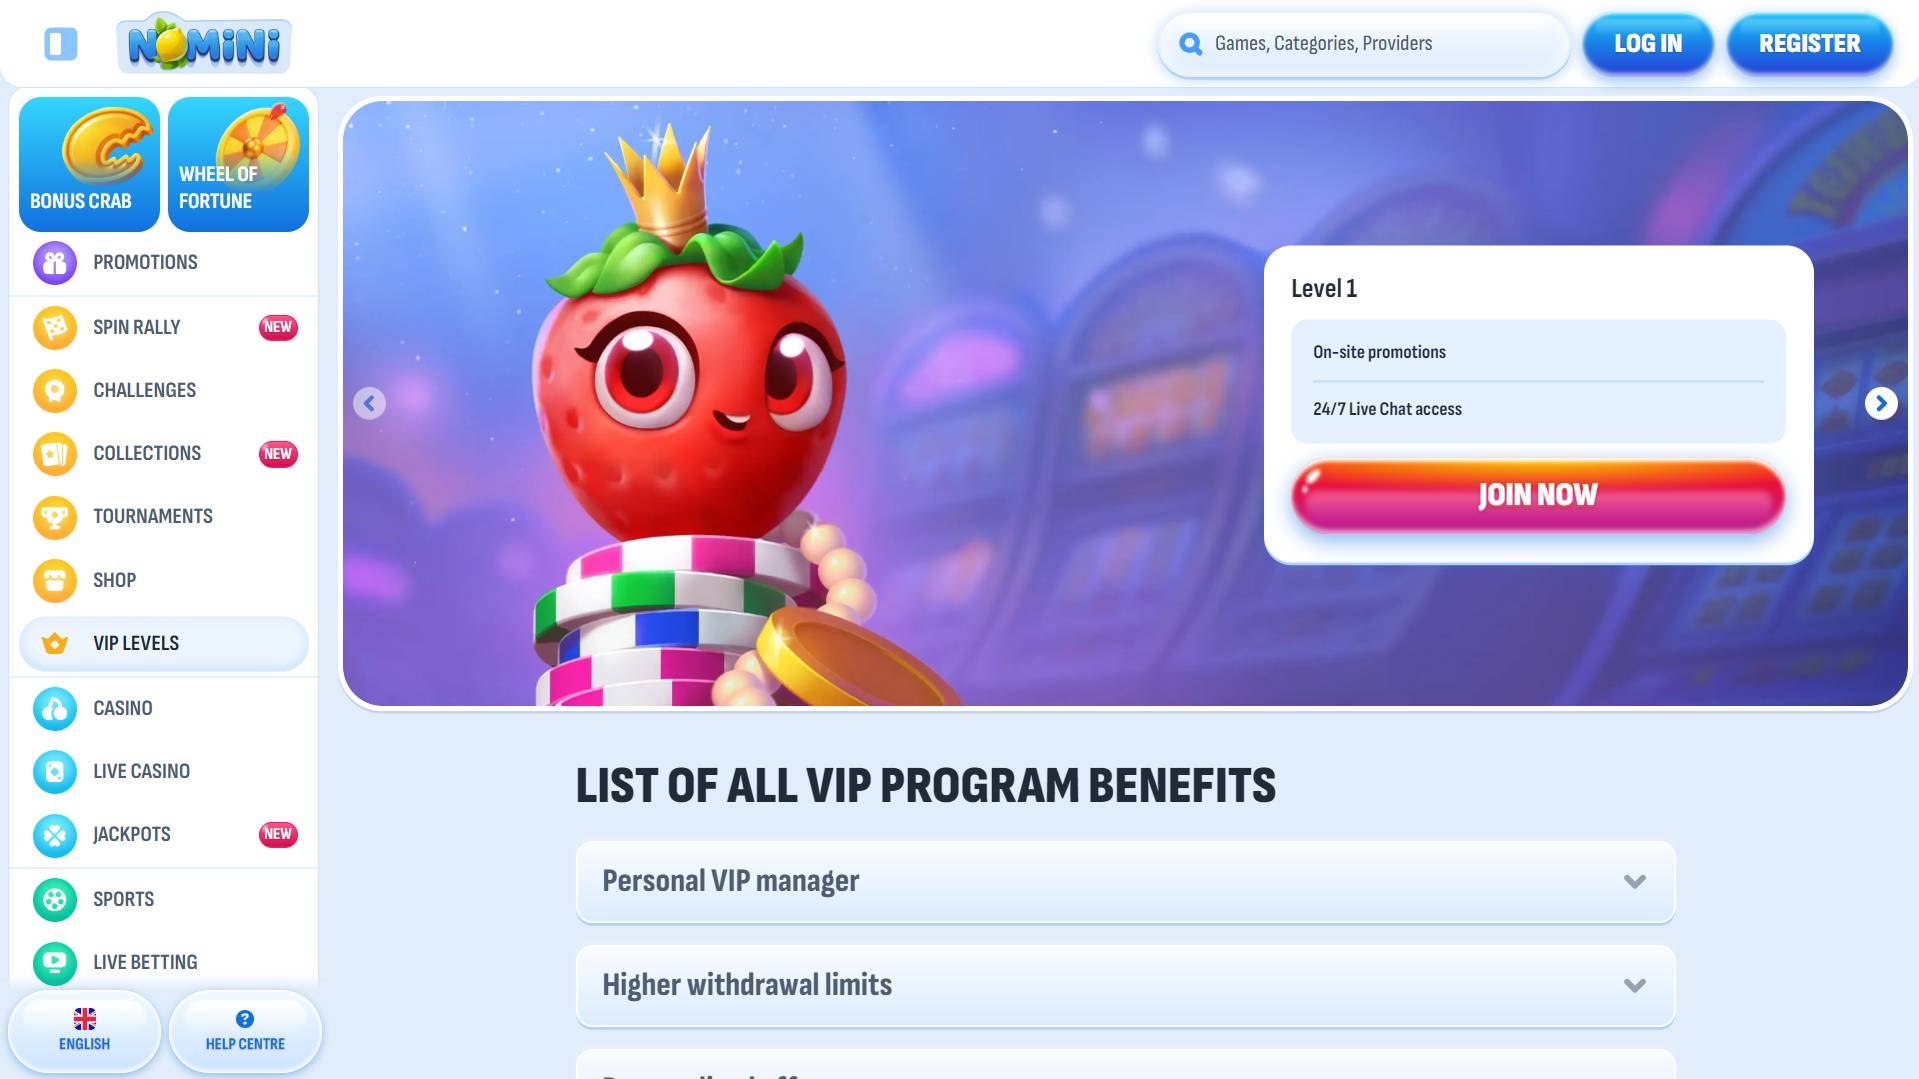Select the VIP Levels menu item
The image size is (1919, 1079).
pyautogui.click(x=164, y=643)
